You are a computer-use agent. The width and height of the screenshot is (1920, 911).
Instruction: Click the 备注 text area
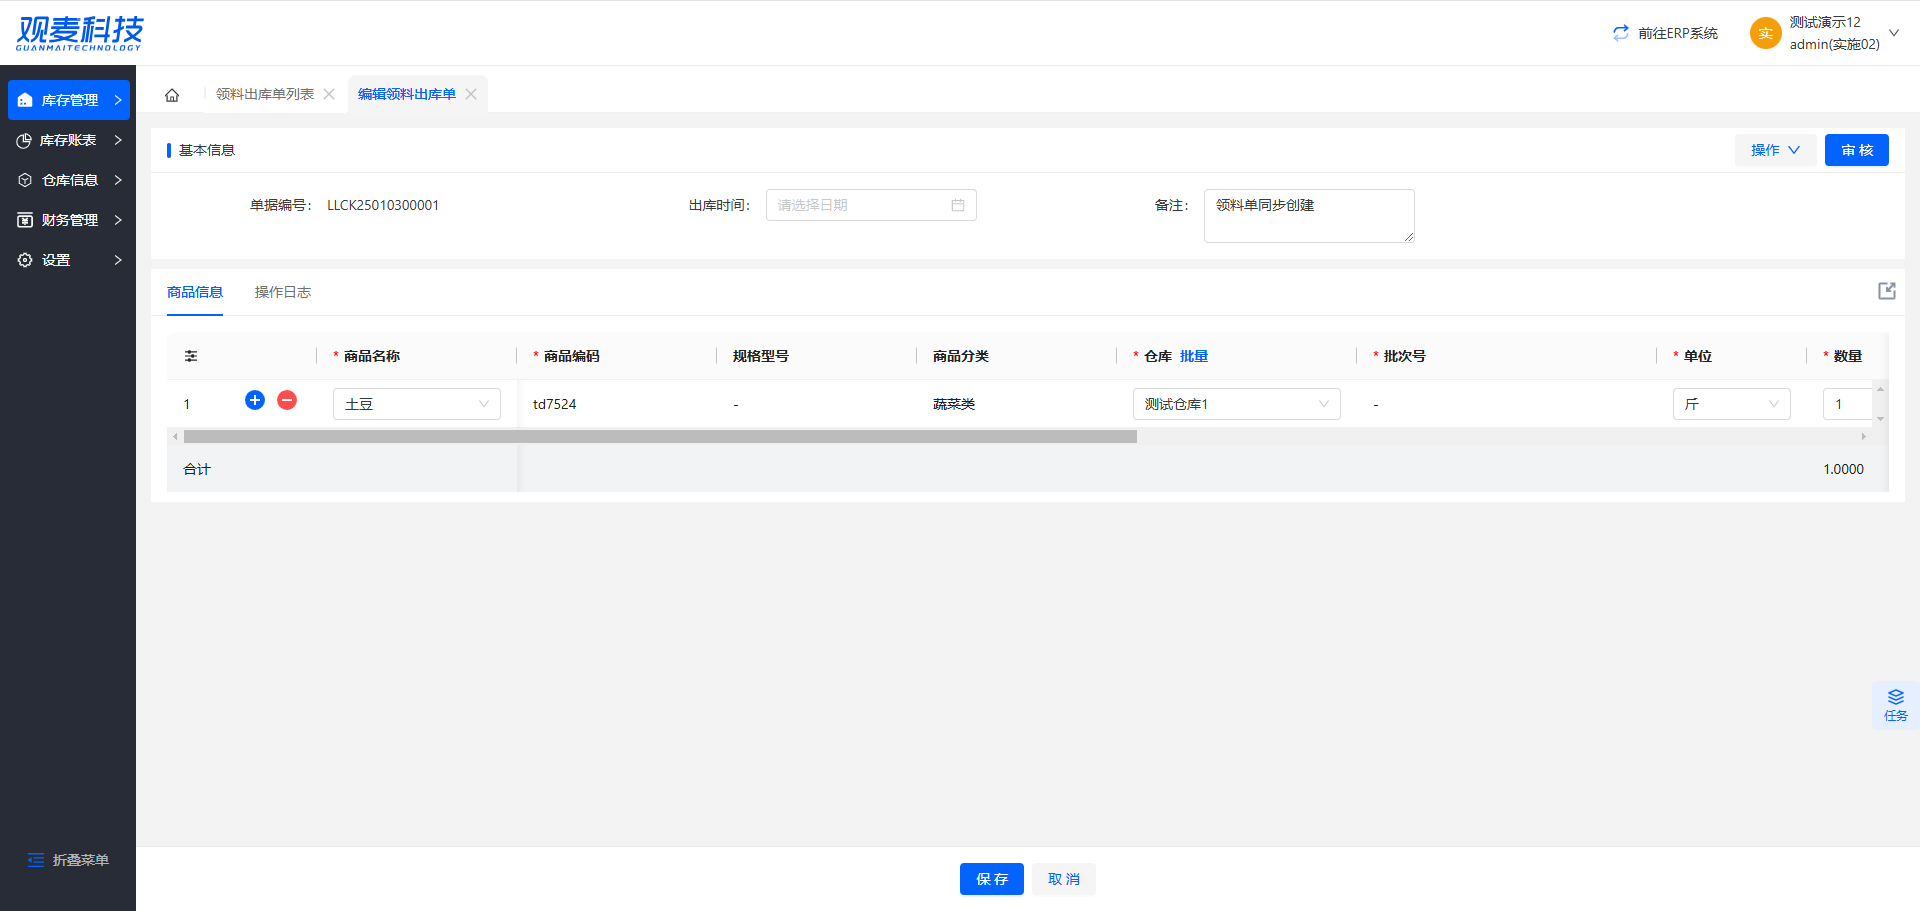coord(1309,216)
